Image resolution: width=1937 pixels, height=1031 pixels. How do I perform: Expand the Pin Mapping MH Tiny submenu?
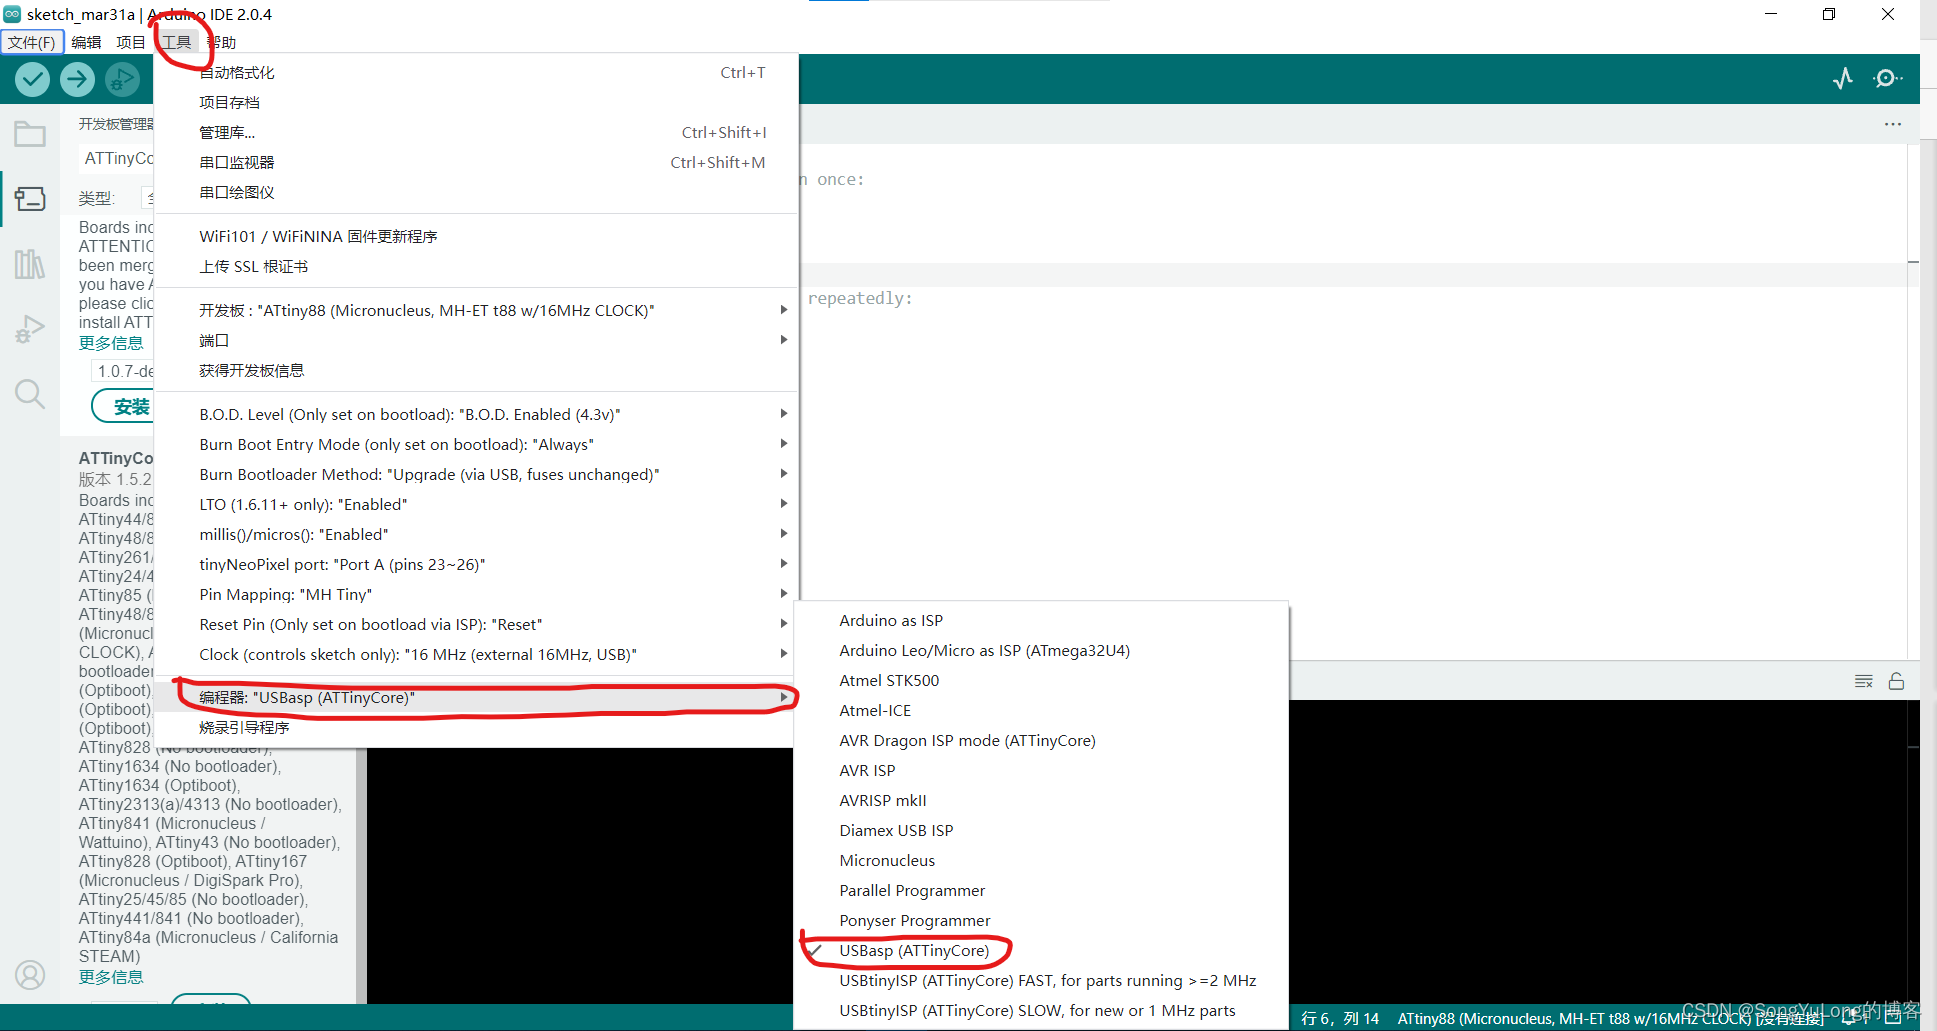tap(476, 594)
